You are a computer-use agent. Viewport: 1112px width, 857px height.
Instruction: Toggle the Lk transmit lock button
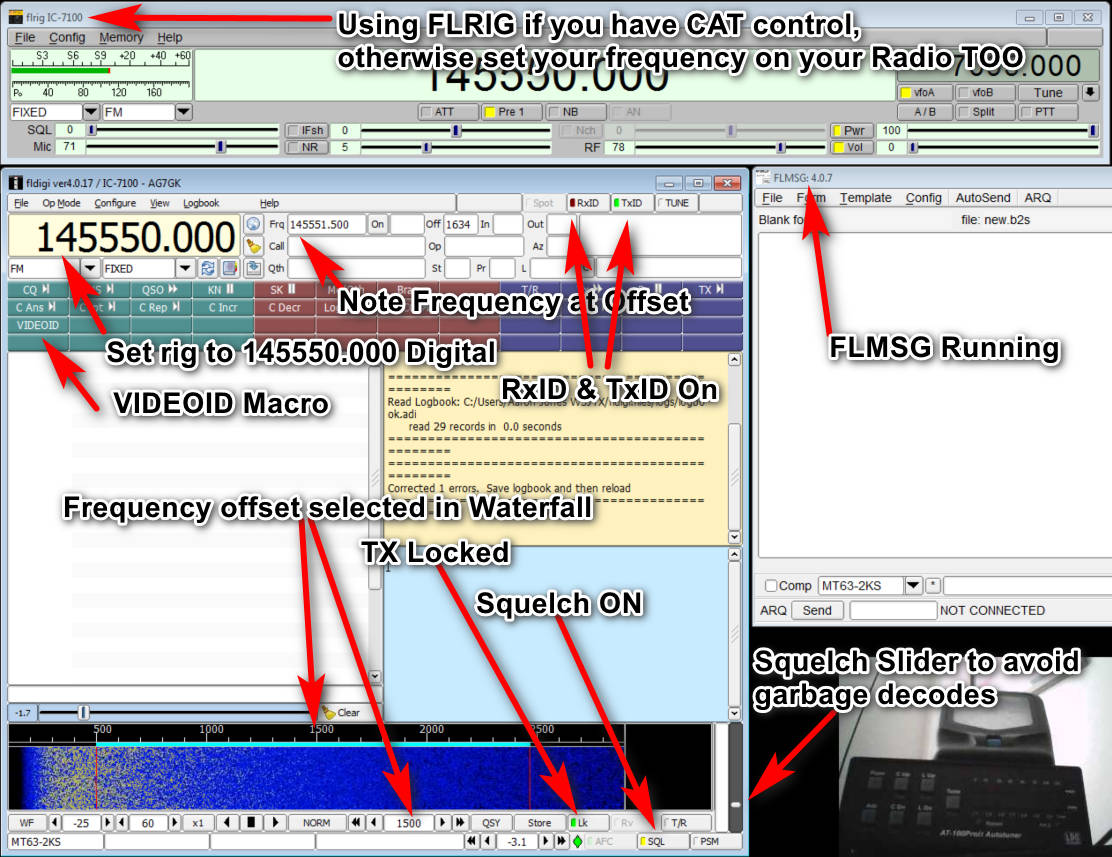tap(589, 823)
